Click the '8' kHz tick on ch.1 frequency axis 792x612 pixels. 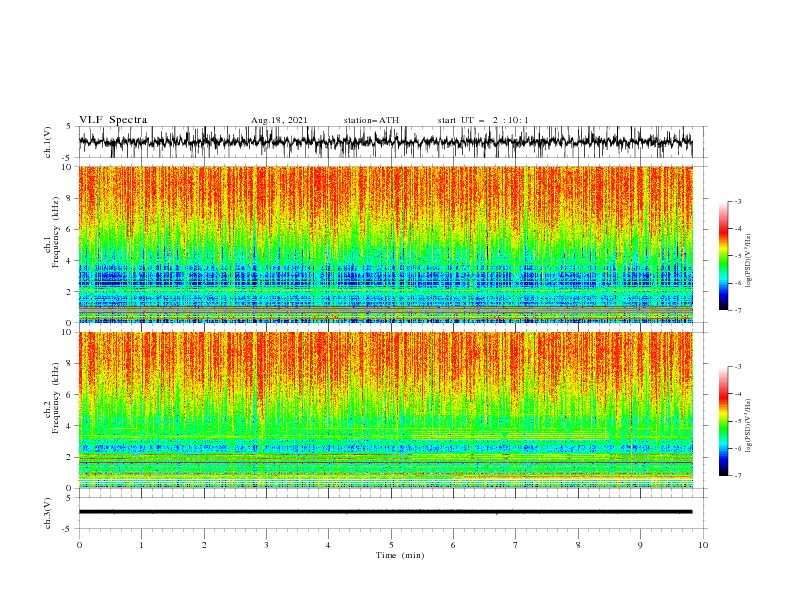click(x=70, y=198)
